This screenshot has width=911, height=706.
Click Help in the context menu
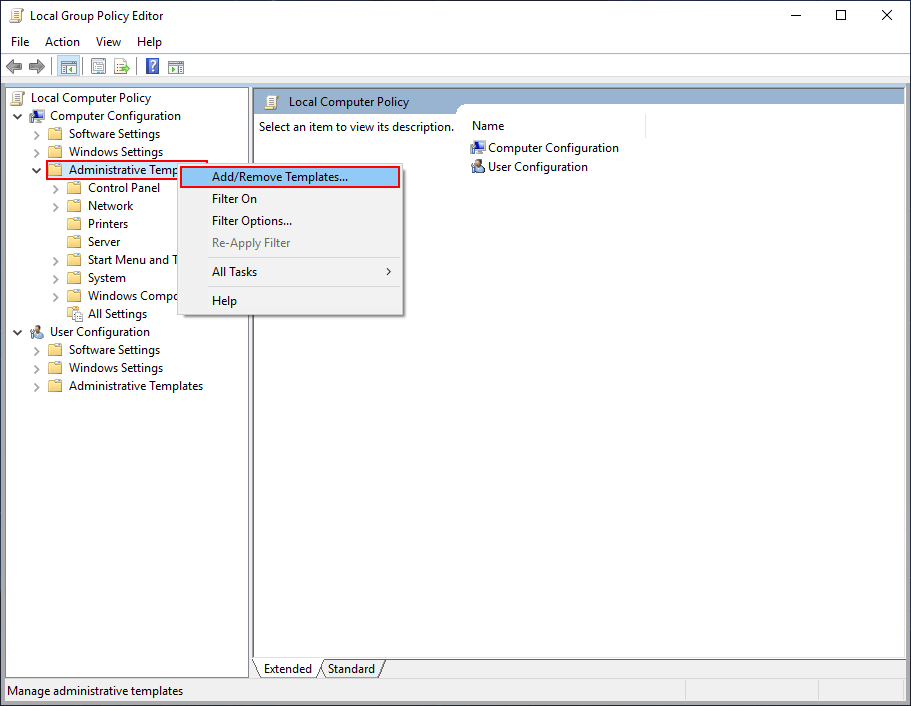(290, 301)
